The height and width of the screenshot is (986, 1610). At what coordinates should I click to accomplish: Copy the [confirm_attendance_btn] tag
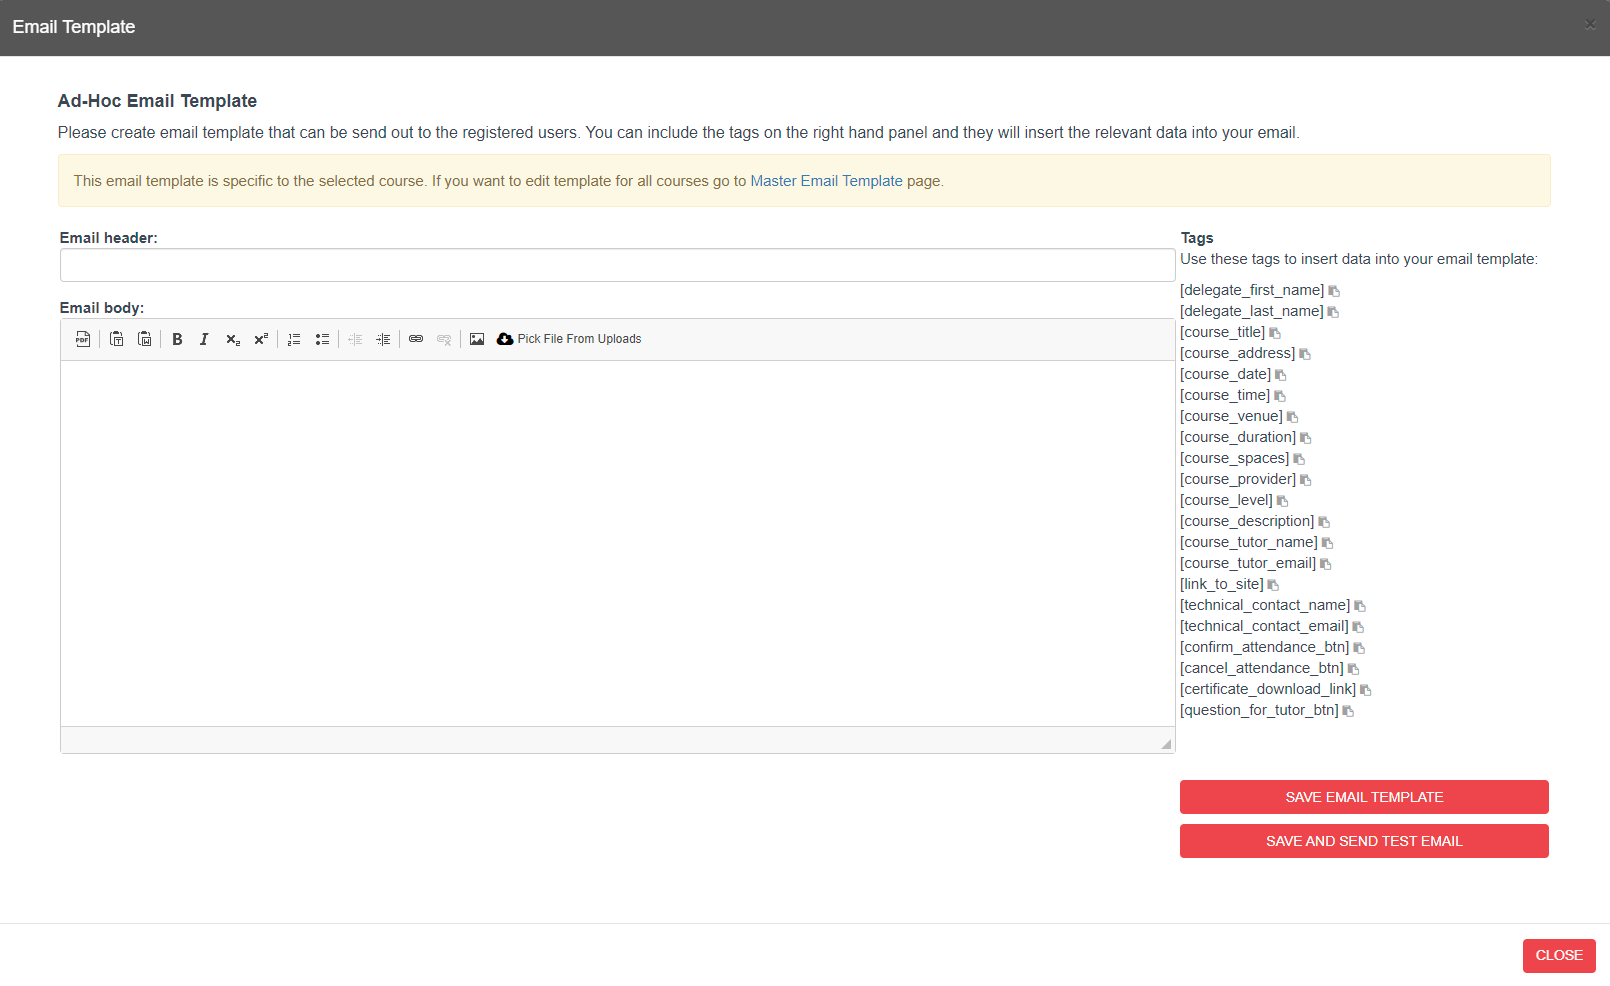click(1359, 648)
